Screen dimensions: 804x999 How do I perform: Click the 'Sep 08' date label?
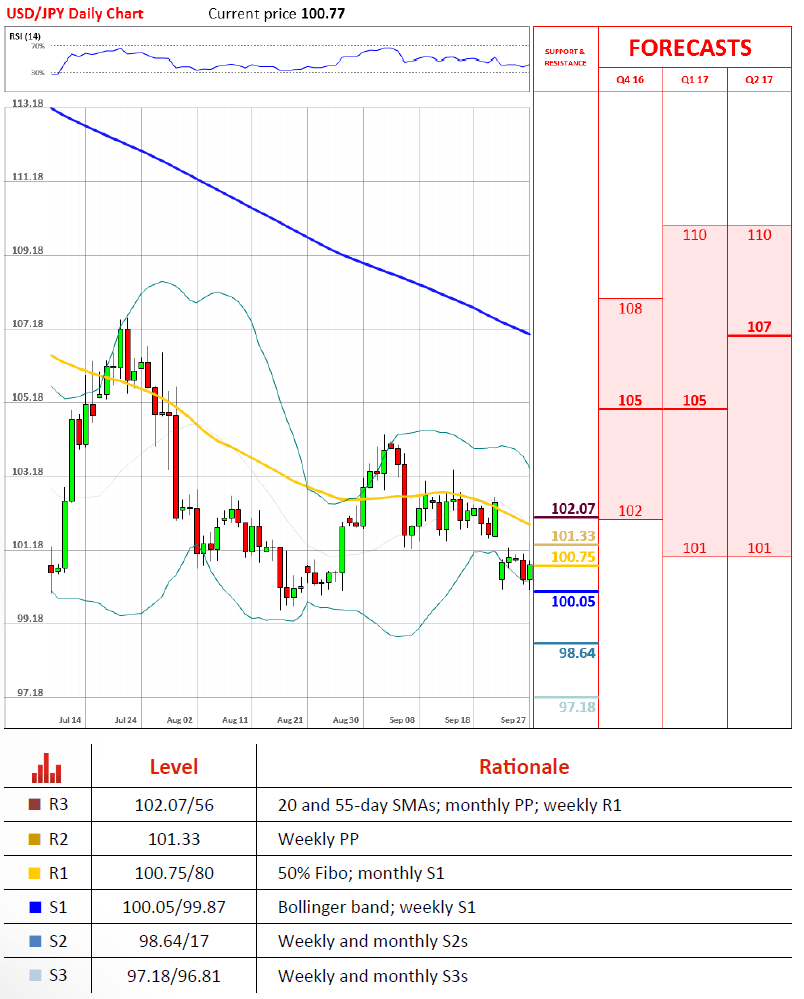click(x=402, y=720)
